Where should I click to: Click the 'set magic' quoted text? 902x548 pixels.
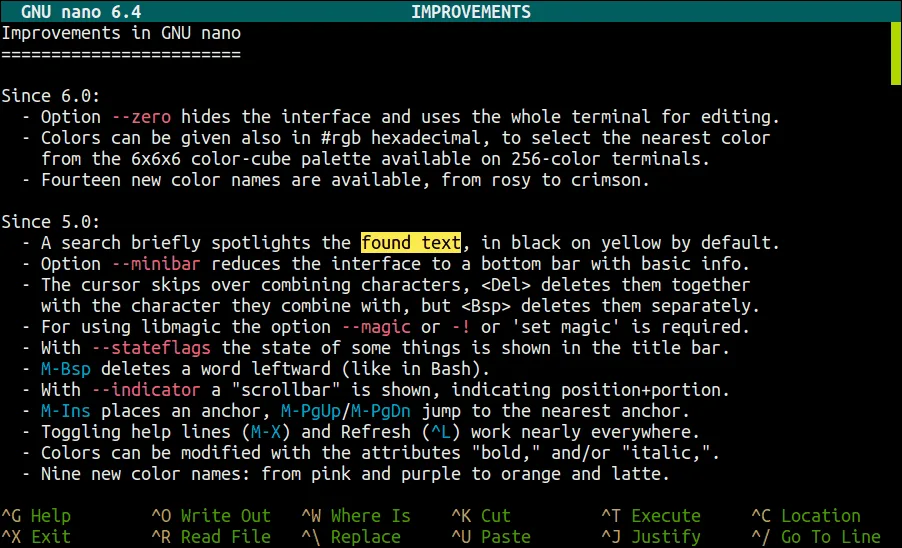566,327
